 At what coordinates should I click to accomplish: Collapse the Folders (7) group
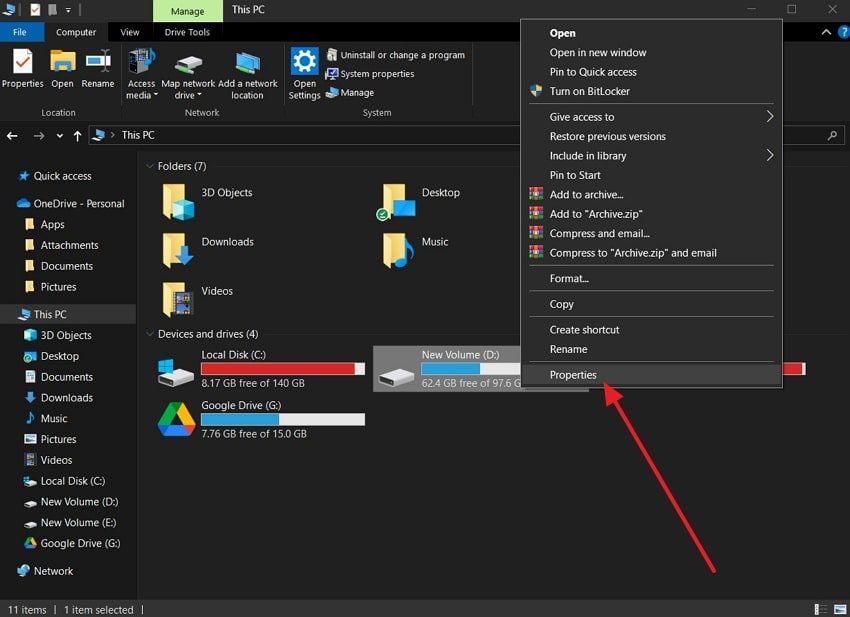coord(150,166)
